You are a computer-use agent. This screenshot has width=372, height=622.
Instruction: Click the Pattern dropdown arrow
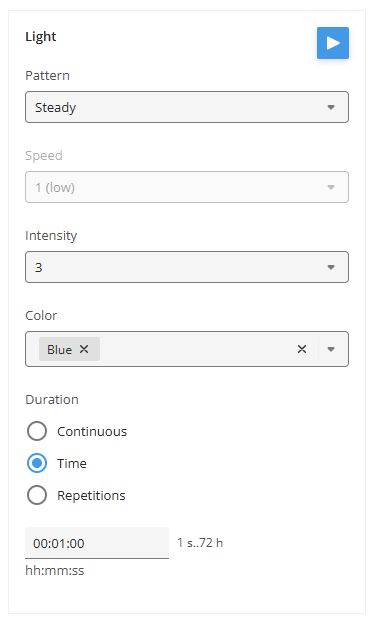331,107
